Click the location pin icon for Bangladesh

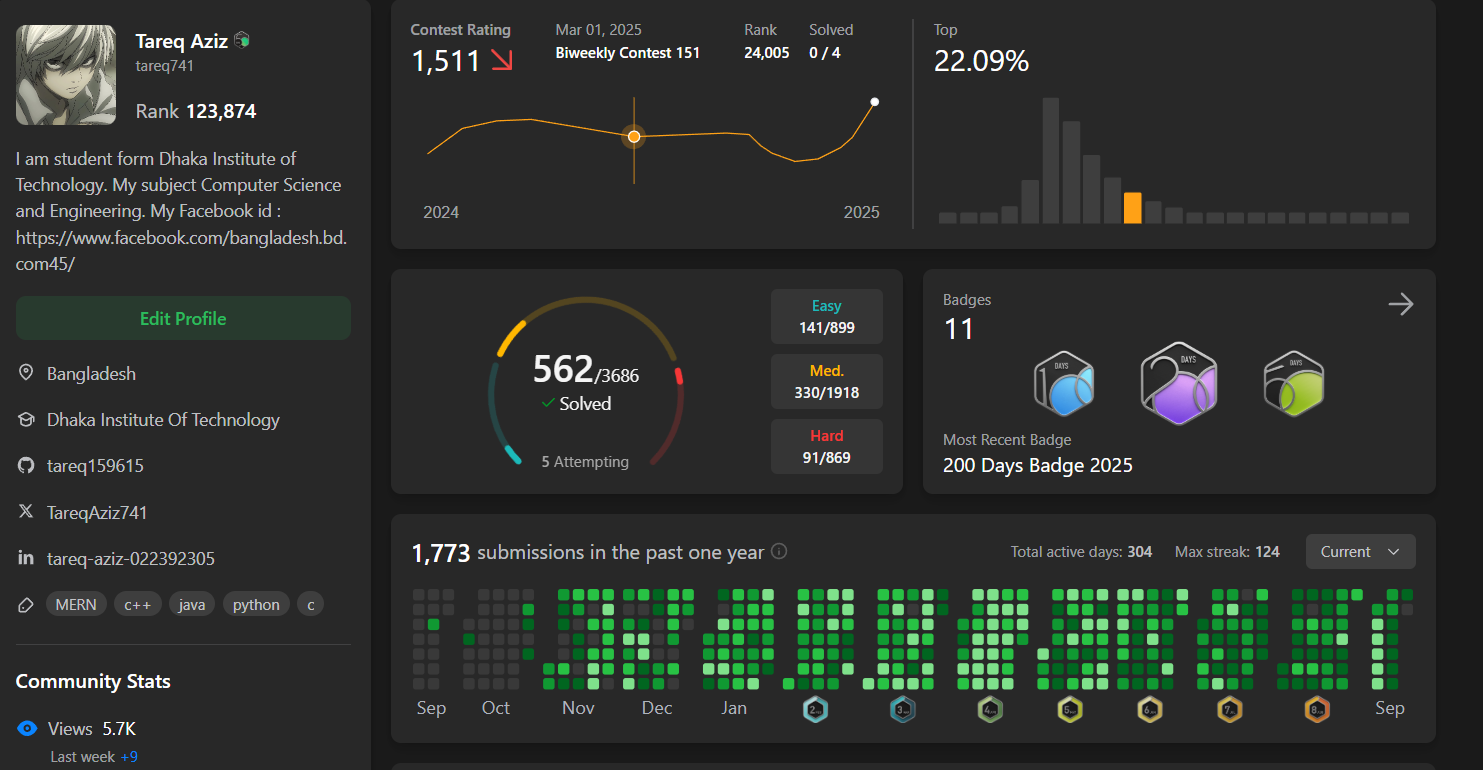click(x=25, y=373)
